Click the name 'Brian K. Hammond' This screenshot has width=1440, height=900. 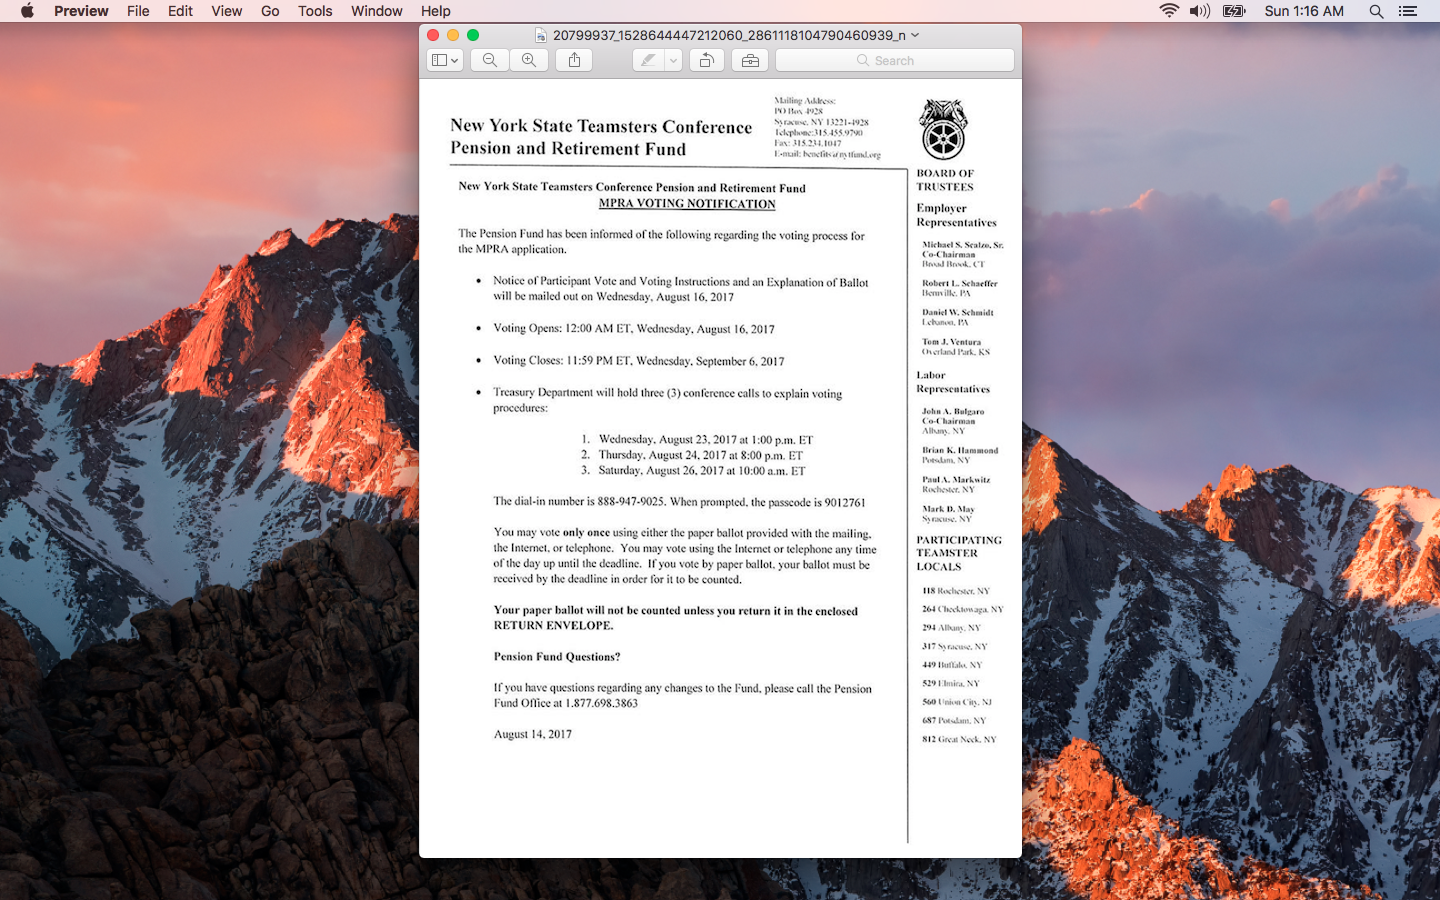[x=960, y=450]
